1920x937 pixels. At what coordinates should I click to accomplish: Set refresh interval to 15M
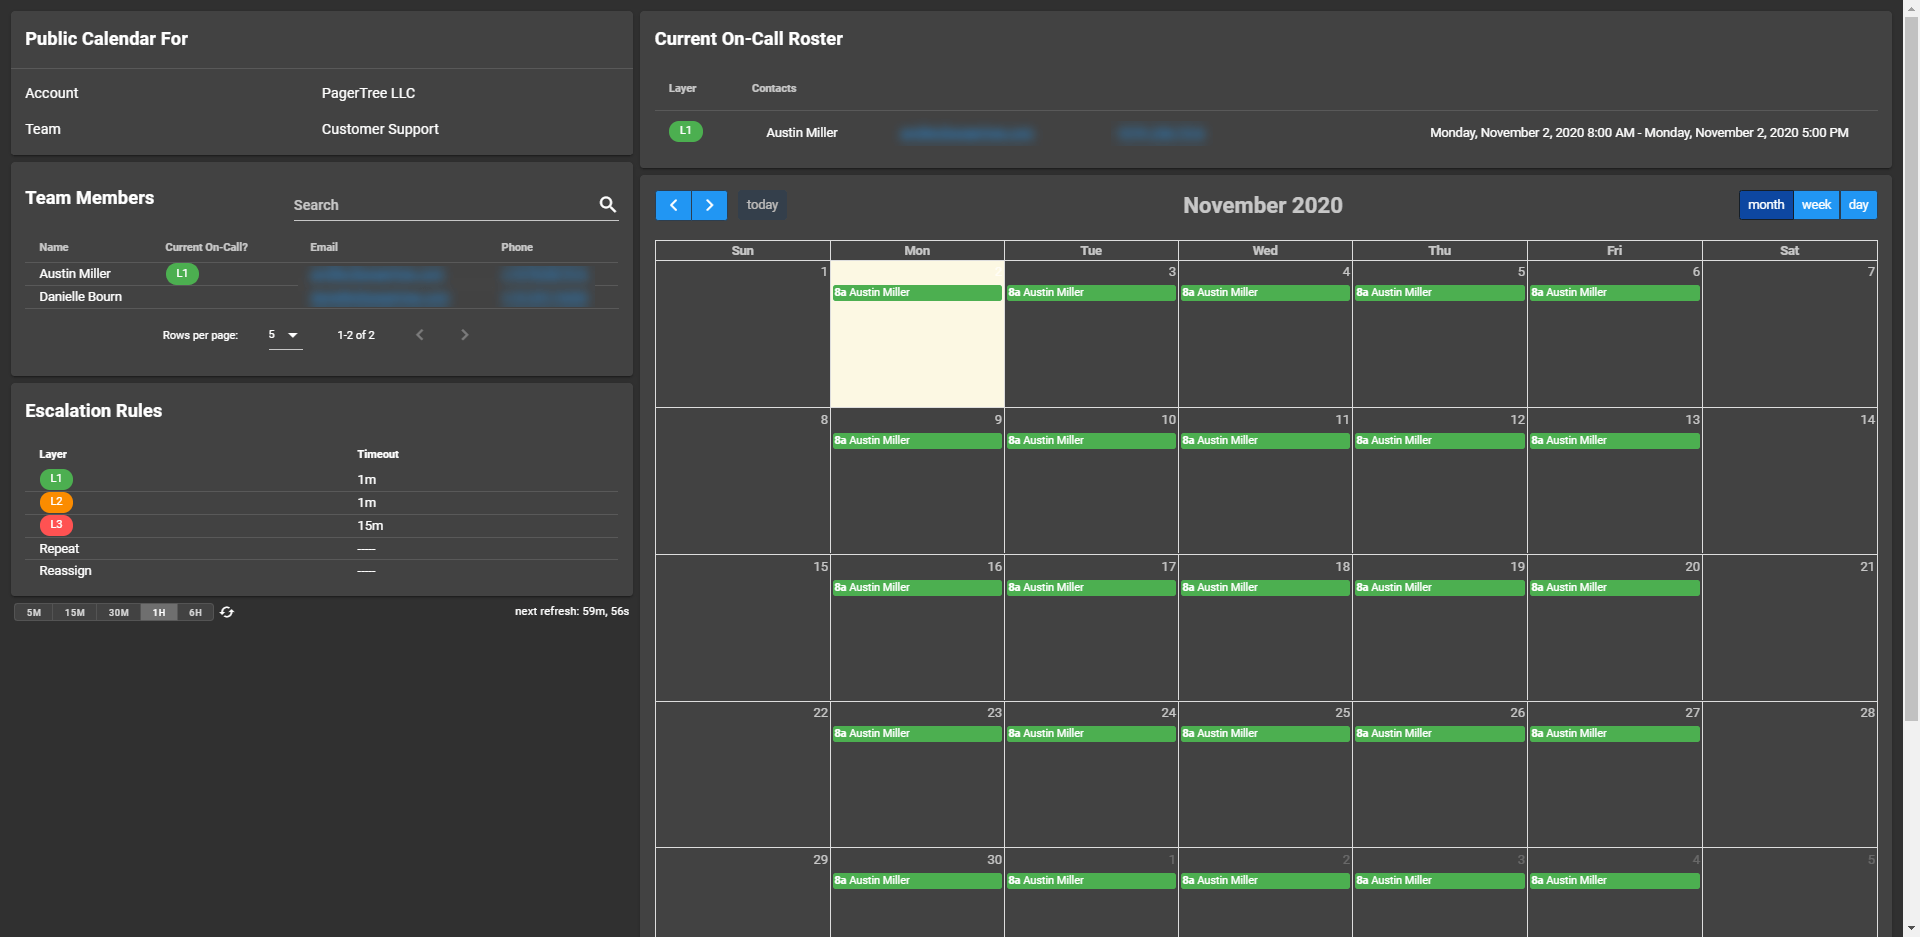coord(75,612)
